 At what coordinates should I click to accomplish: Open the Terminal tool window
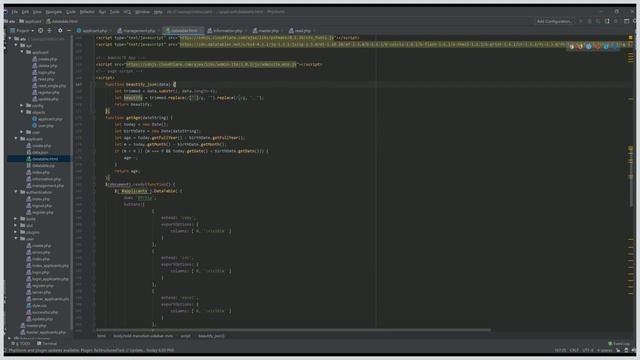pyautogui.click(x=47, y=344)
